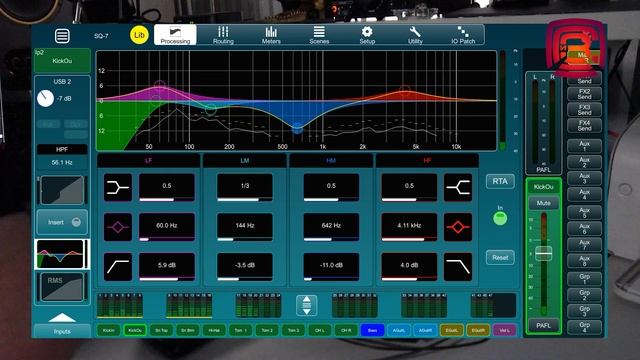This screenshot has width=640, height=360.
Task: Select the LF bell shape icon
Action: [x=118, y=227]
